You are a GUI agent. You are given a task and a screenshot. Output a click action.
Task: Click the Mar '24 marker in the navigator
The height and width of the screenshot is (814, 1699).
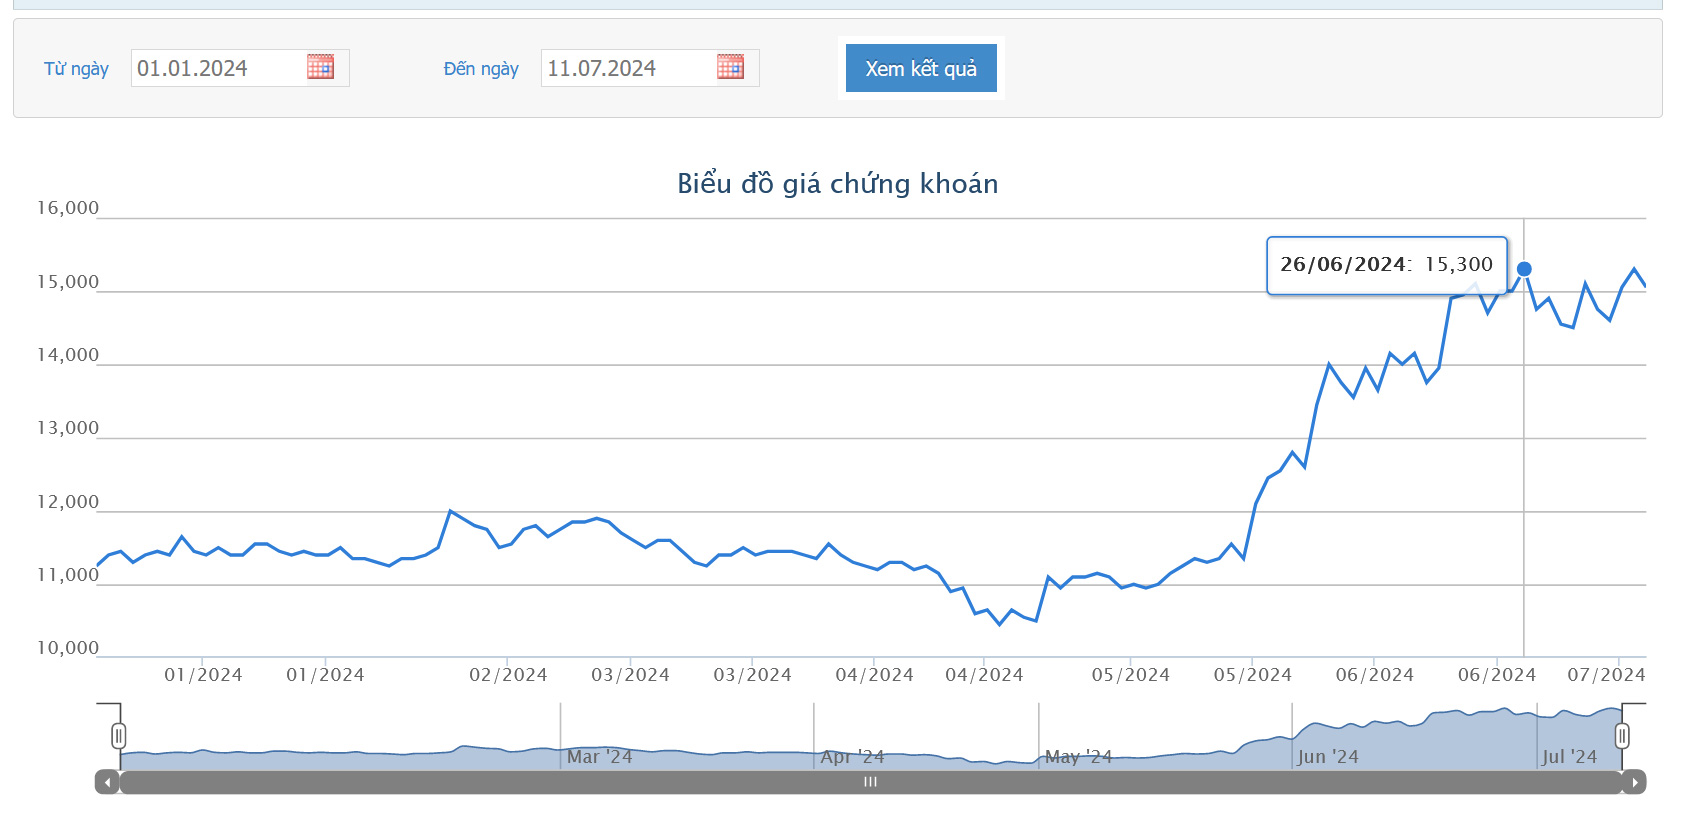(x=599, y=757)
